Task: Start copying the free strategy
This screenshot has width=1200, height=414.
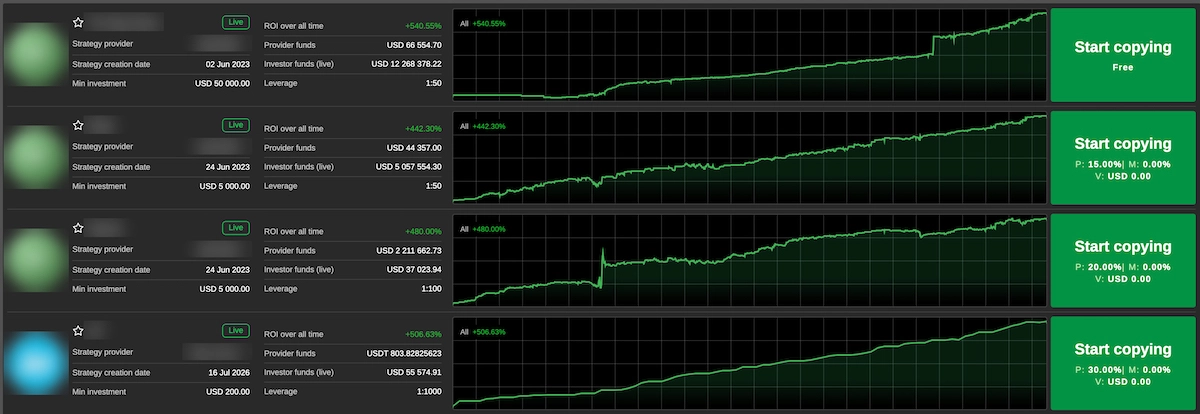Action: [1122, 54]
